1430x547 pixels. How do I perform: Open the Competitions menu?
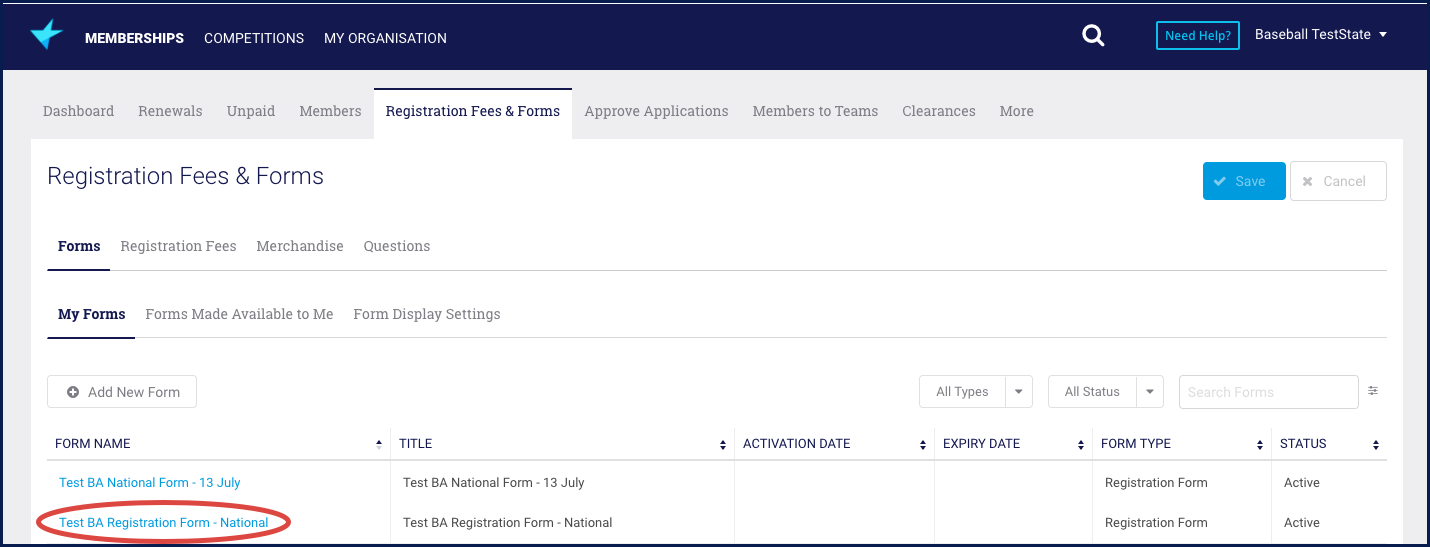coord(254,38)
